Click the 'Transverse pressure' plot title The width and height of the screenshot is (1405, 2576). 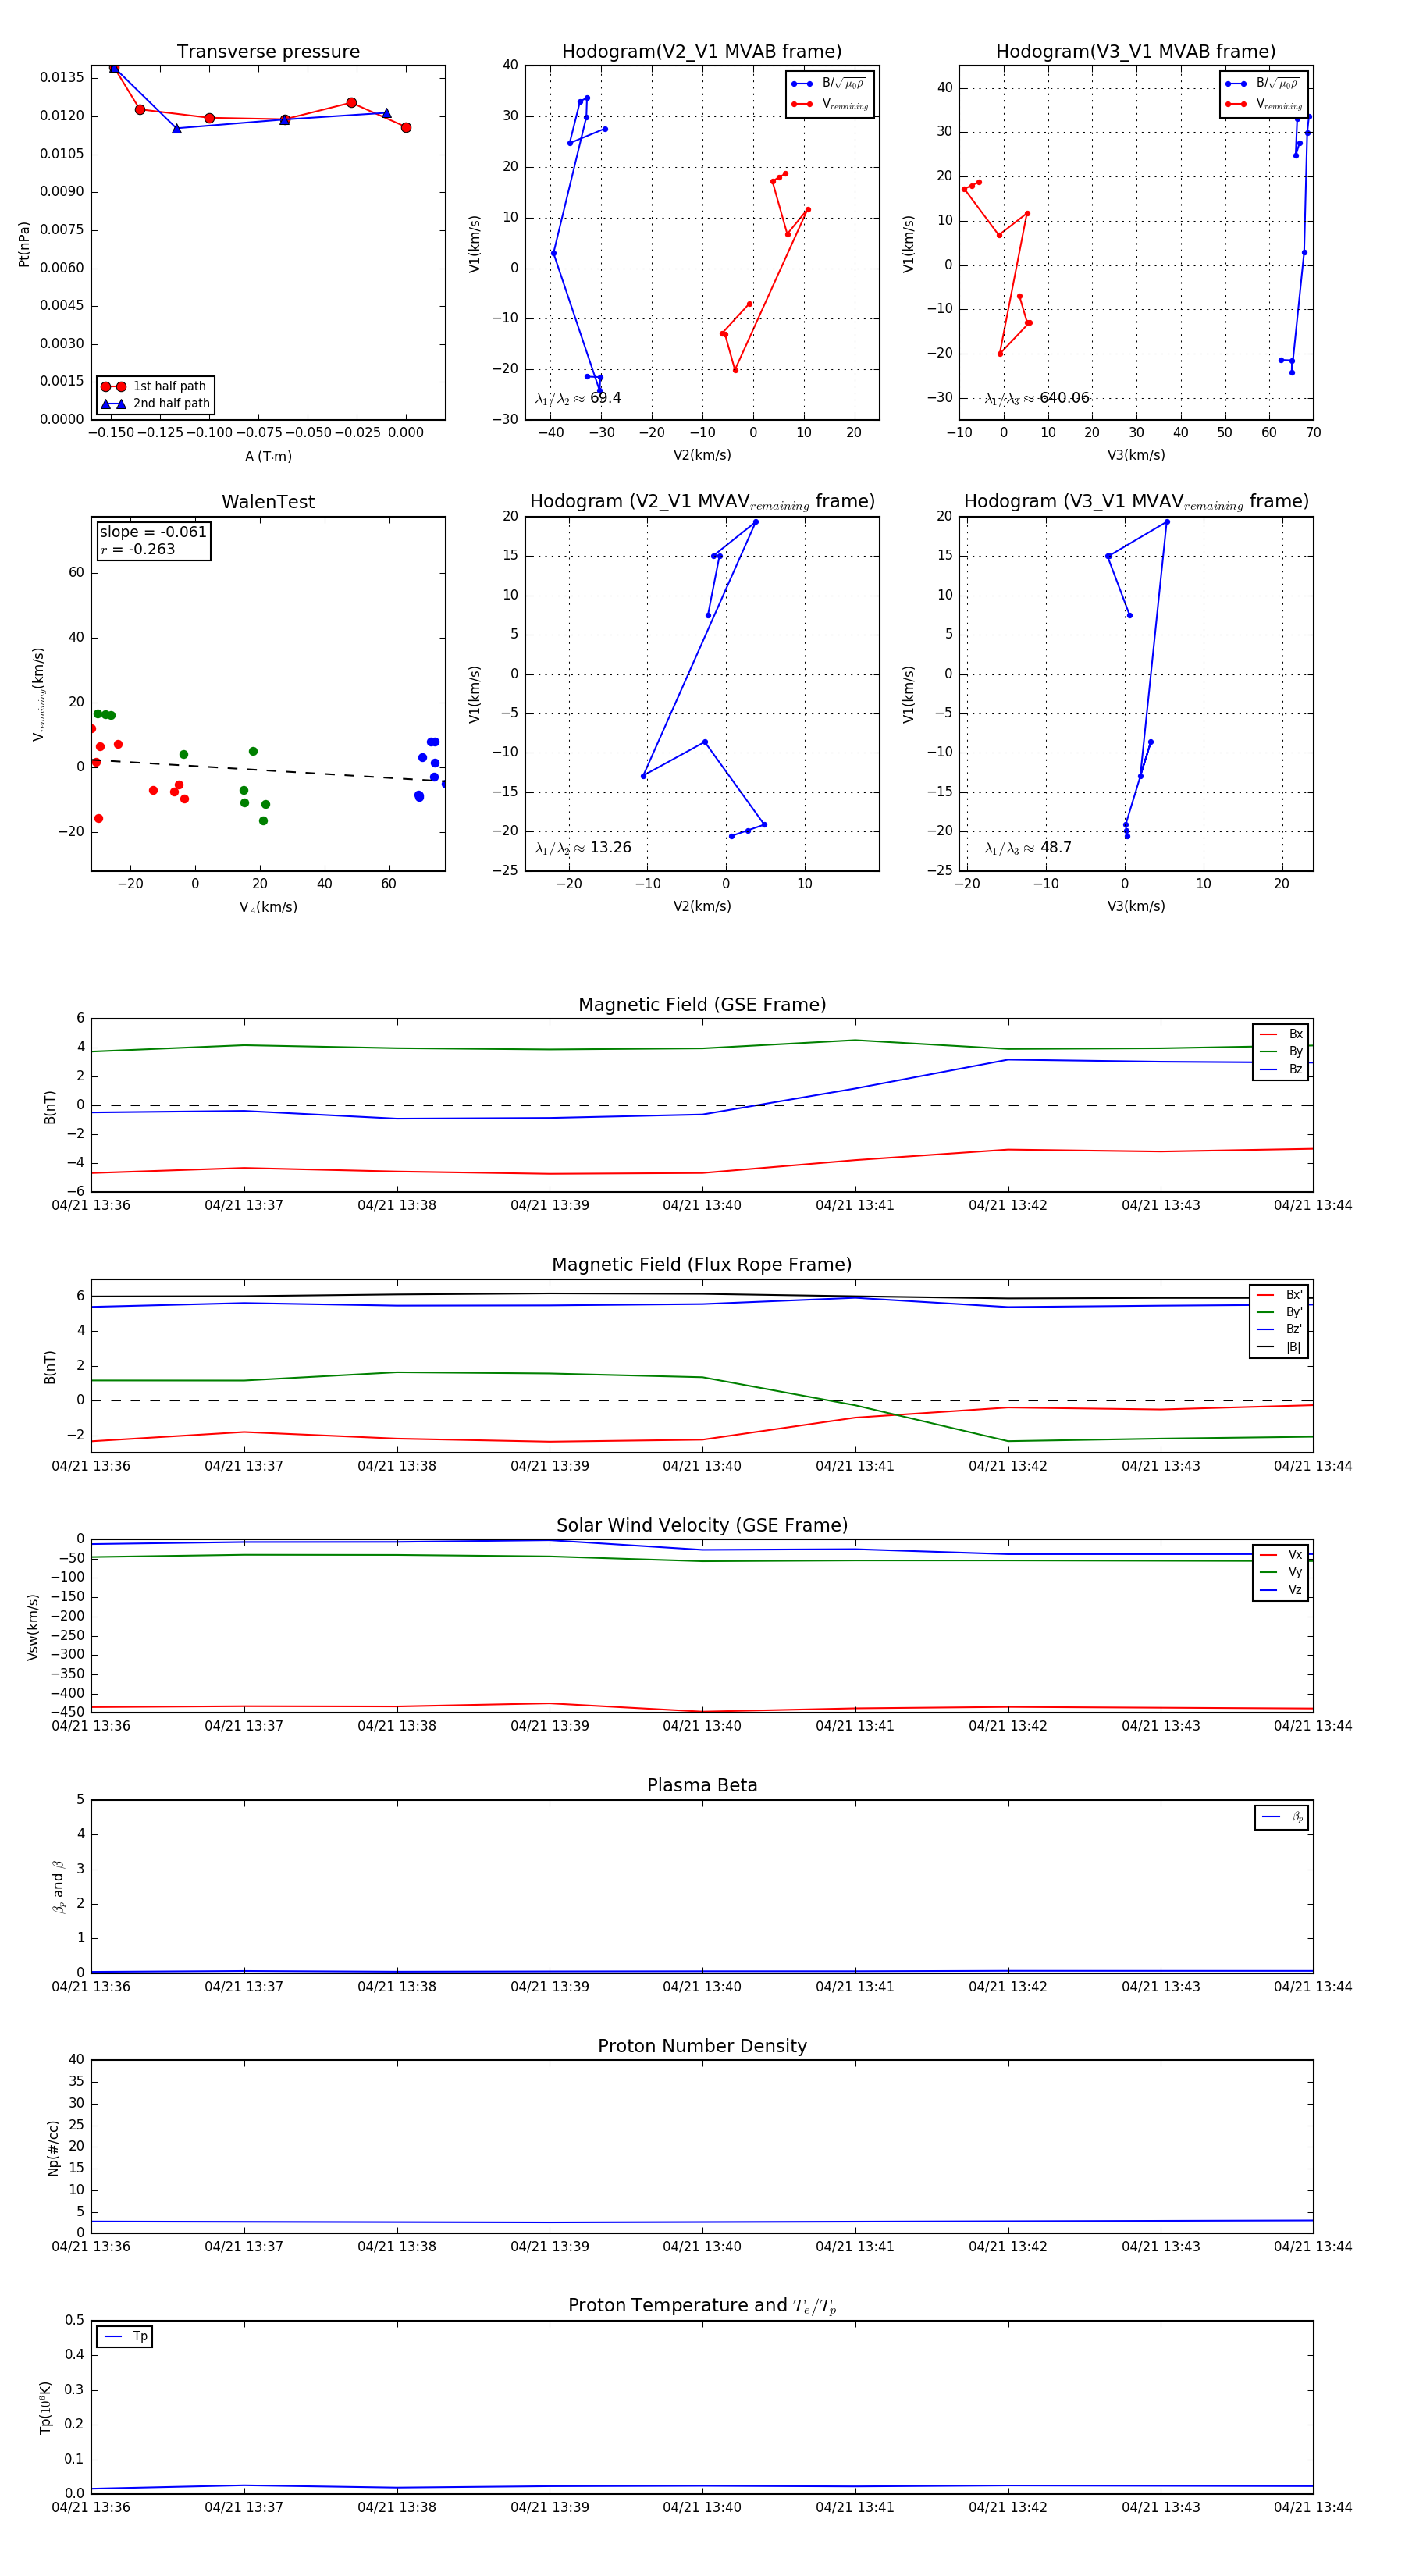(x=268, y=52)
